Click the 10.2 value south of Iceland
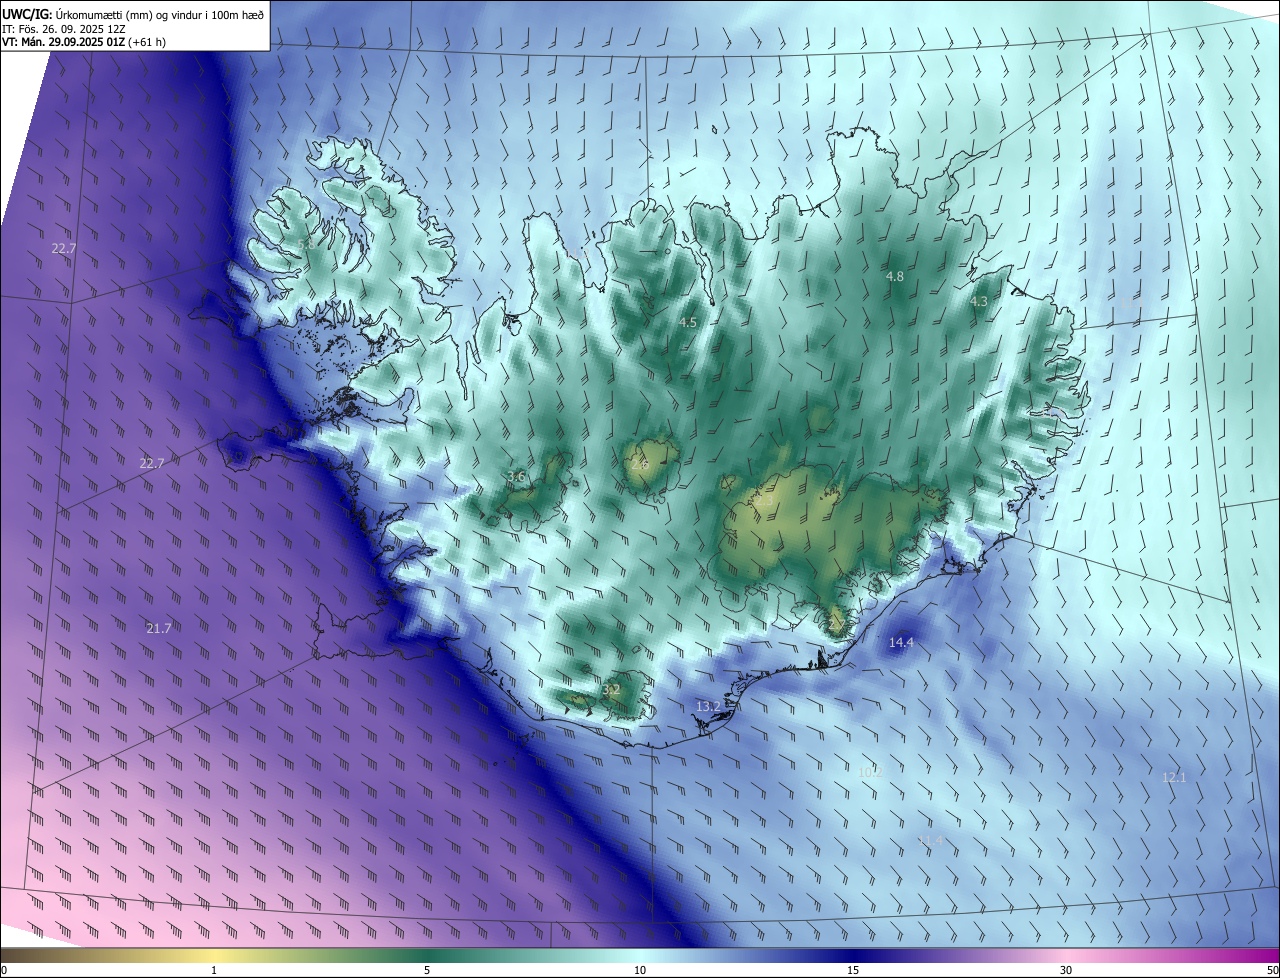Viewport: 1280px width, 978px height. 871,772
